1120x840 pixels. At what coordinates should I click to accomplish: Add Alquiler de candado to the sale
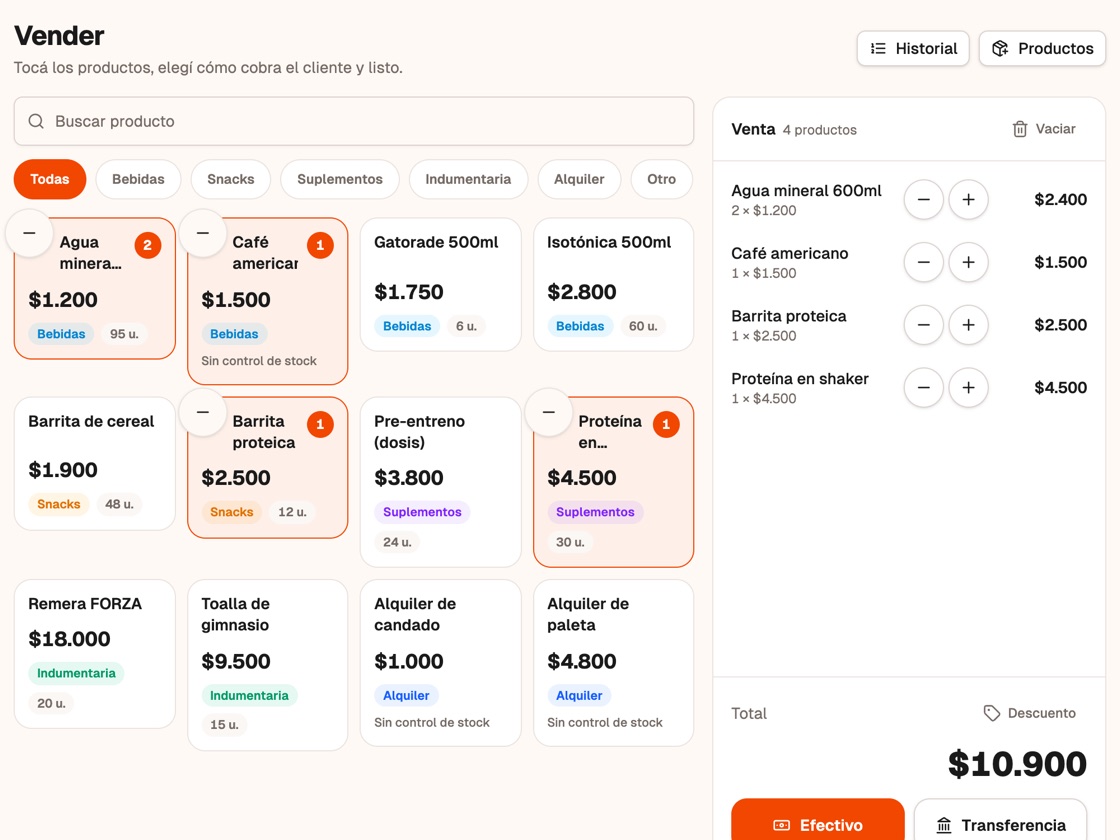pos(441,663)
